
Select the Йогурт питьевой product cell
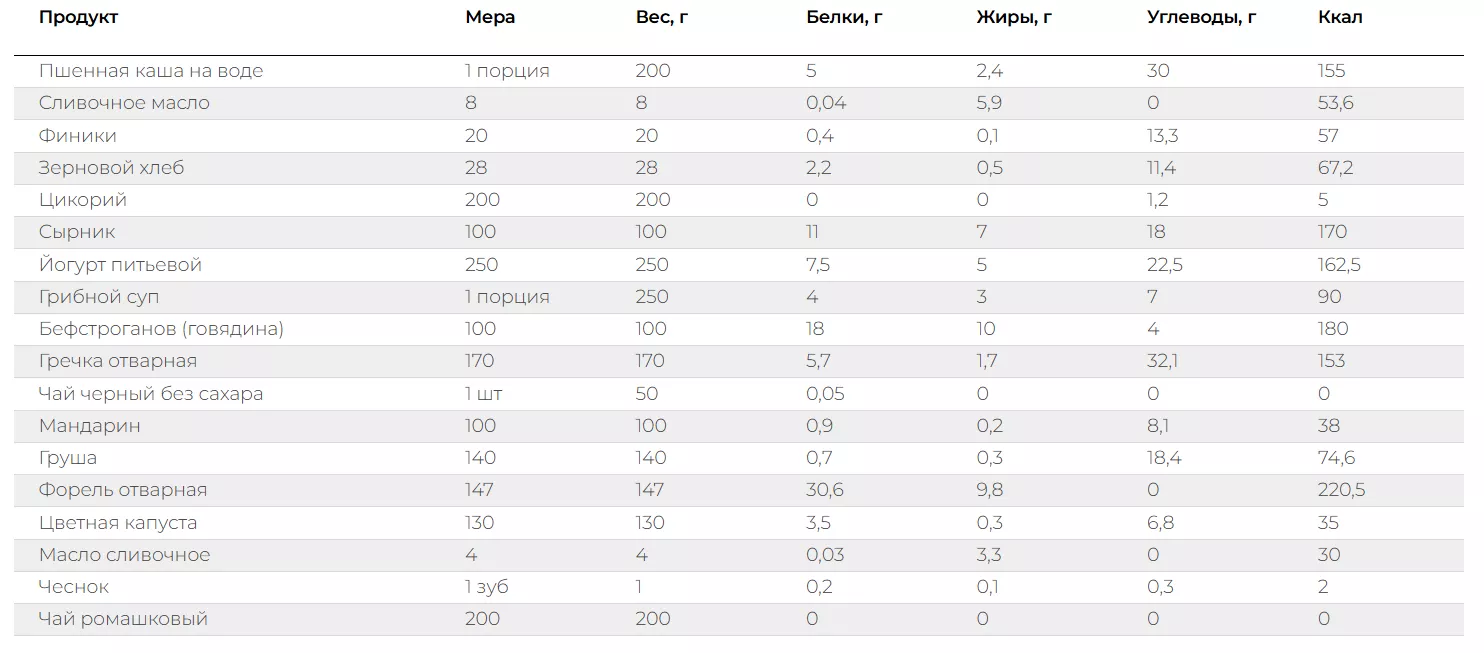click(120, 265)
